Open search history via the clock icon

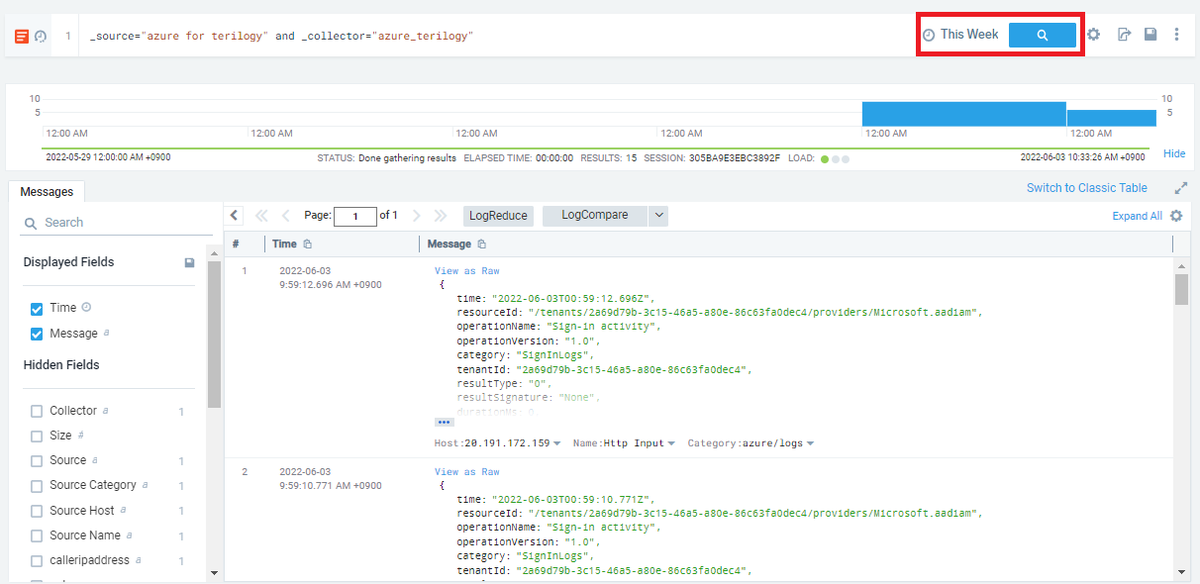[x=40, y=34]
